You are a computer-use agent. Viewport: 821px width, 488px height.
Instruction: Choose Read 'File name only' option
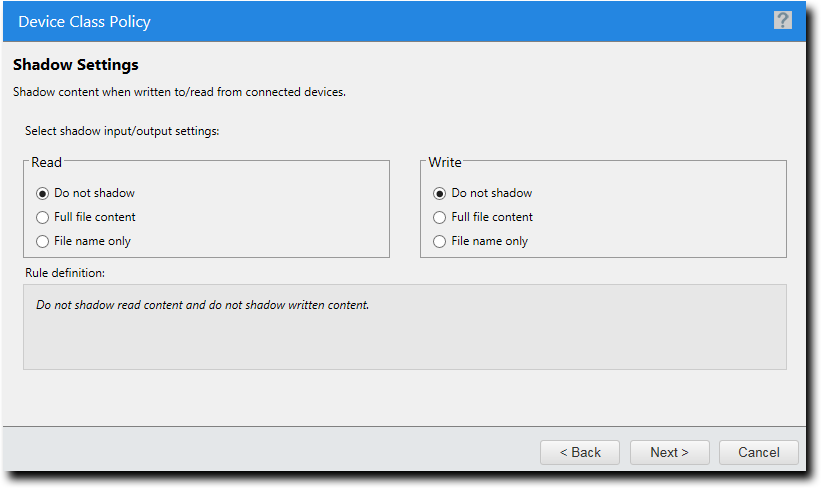click(x=42, y=241)
